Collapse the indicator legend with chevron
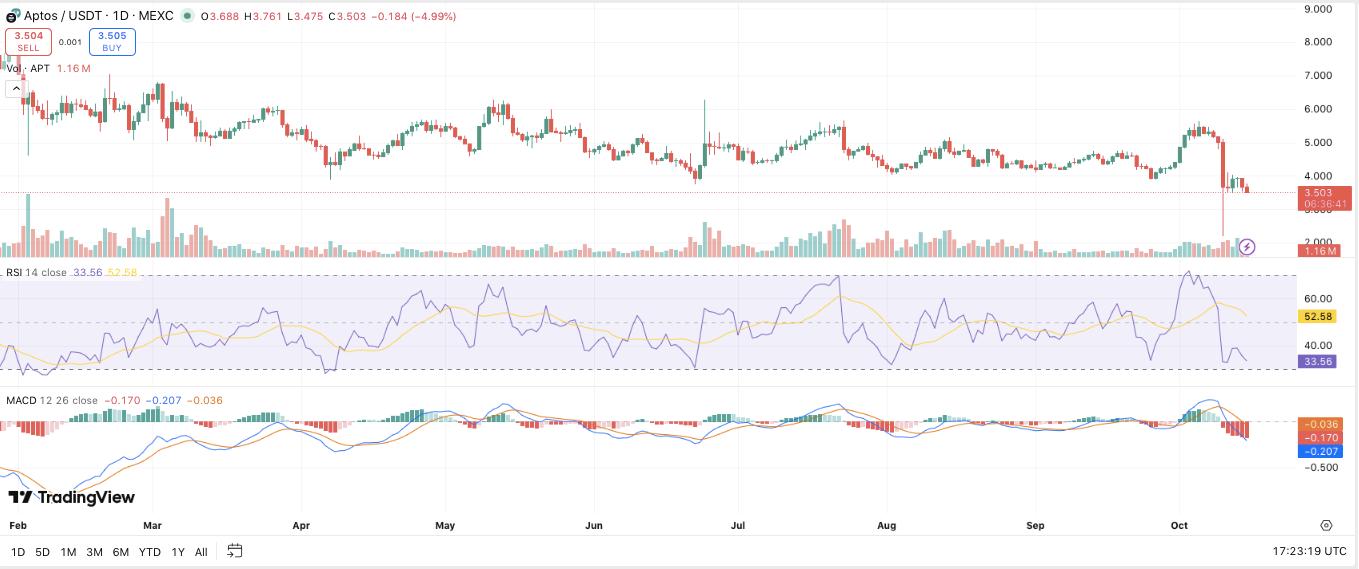 16,89
